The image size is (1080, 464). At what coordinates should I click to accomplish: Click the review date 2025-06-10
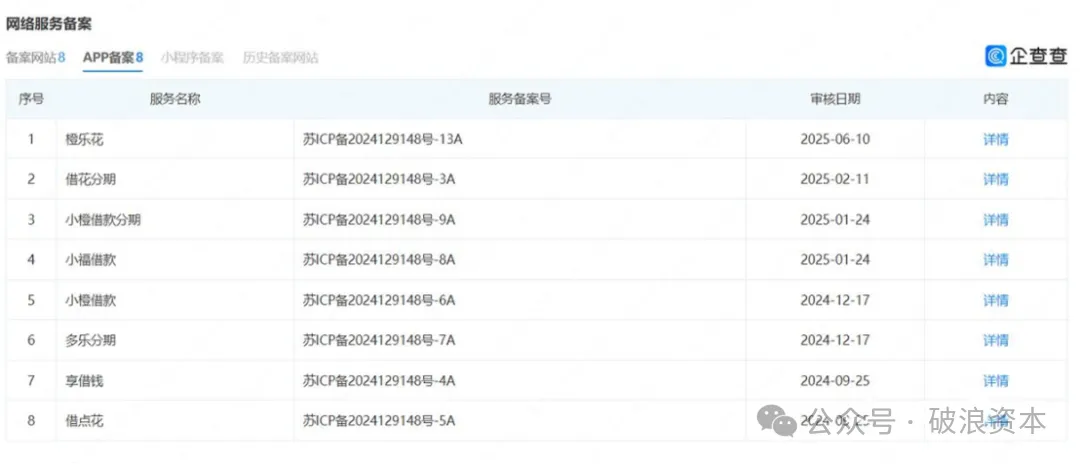pyautogui.click(x=835, y=139)
